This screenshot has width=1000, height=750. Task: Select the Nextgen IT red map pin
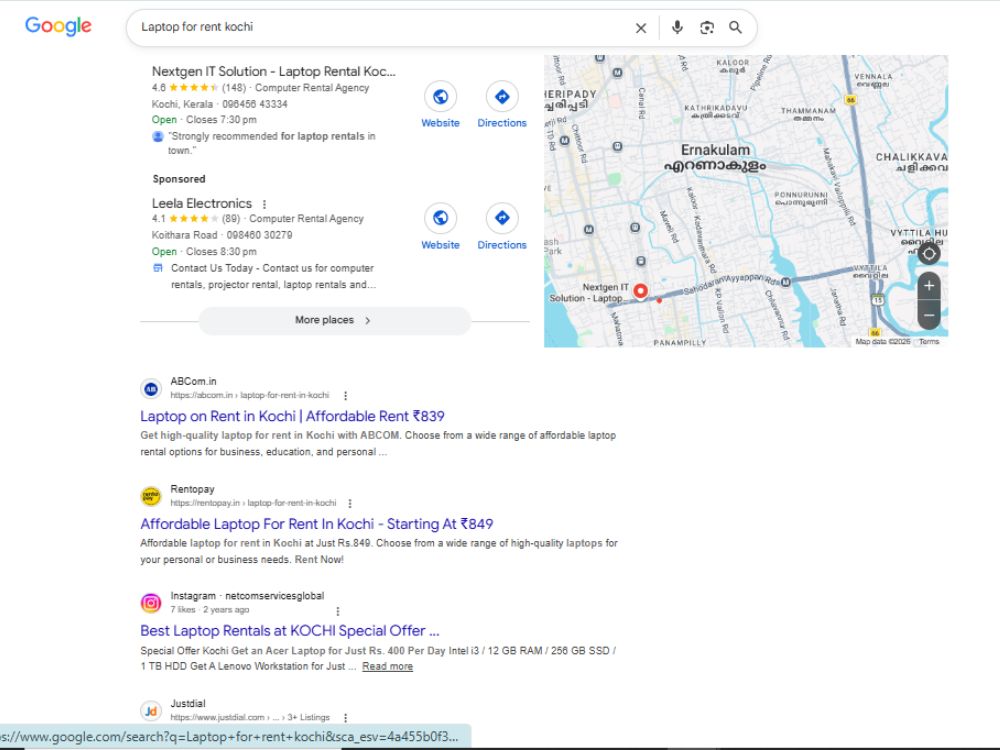point(640,291)
